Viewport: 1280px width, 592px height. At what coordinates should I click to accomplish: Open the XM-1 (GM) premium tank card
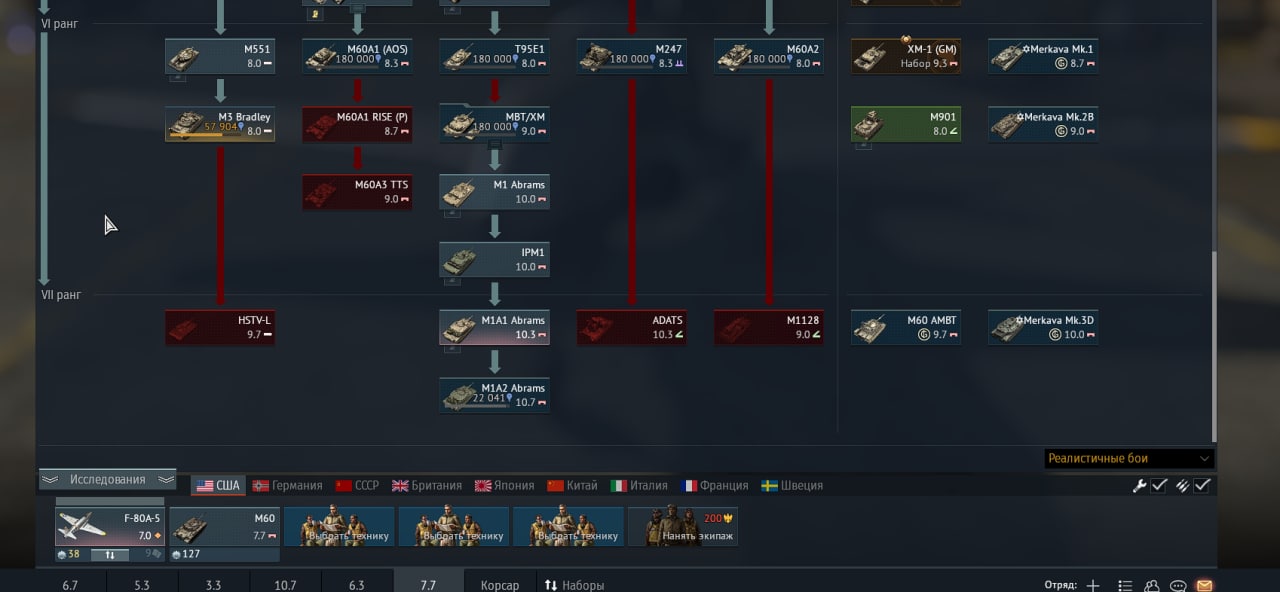click(906, 55)
